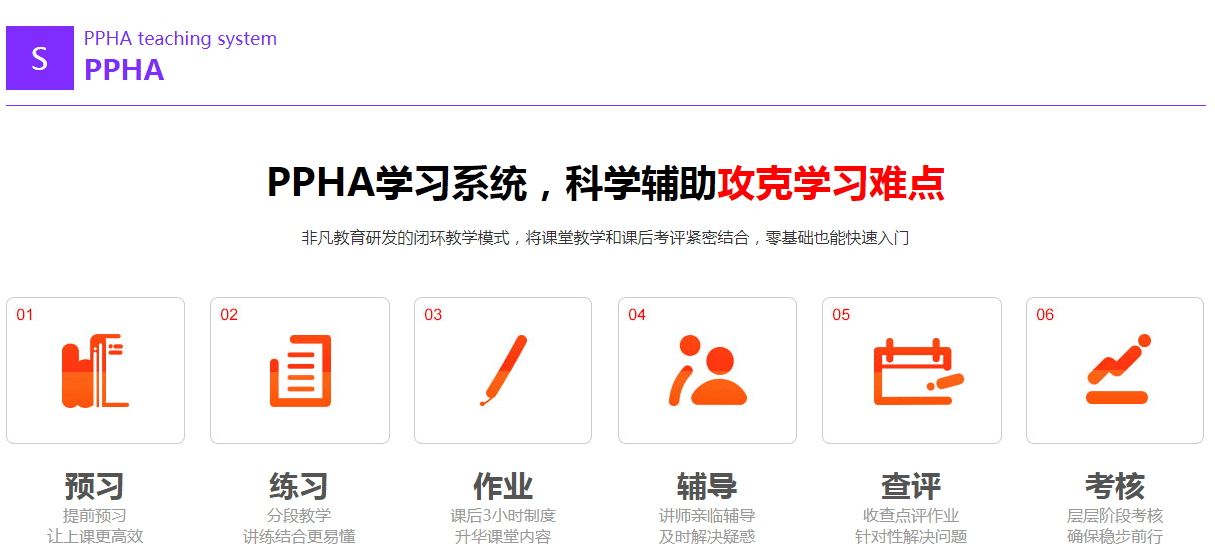Click the purple S logo square
This screenshot has height=546, width=1215.
click(x=40, y=58)
